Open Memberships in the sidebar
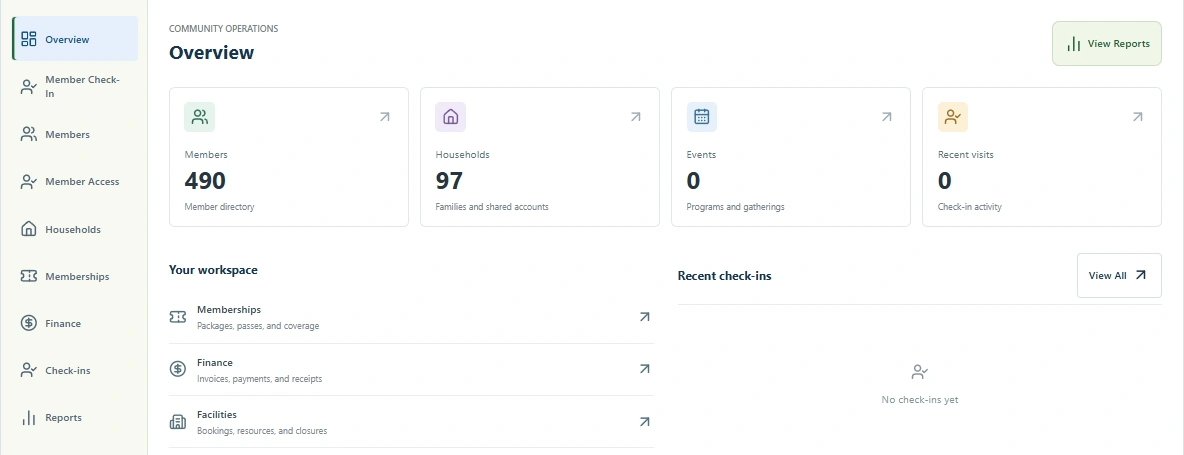The width and height of the screenshot is (1184, 455). coord(75,276)
